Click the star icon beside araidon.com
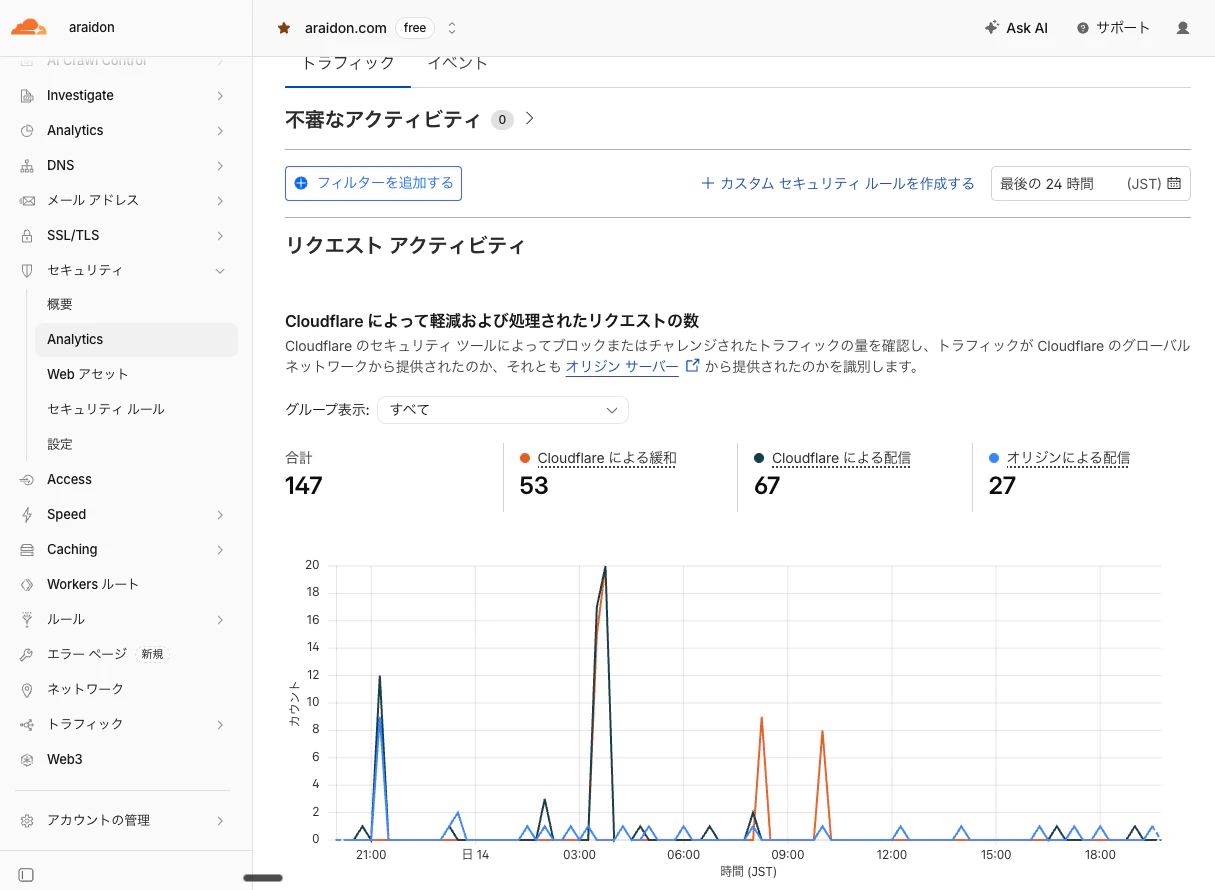This screenshot has height=890, width=1215. point(284,28)
